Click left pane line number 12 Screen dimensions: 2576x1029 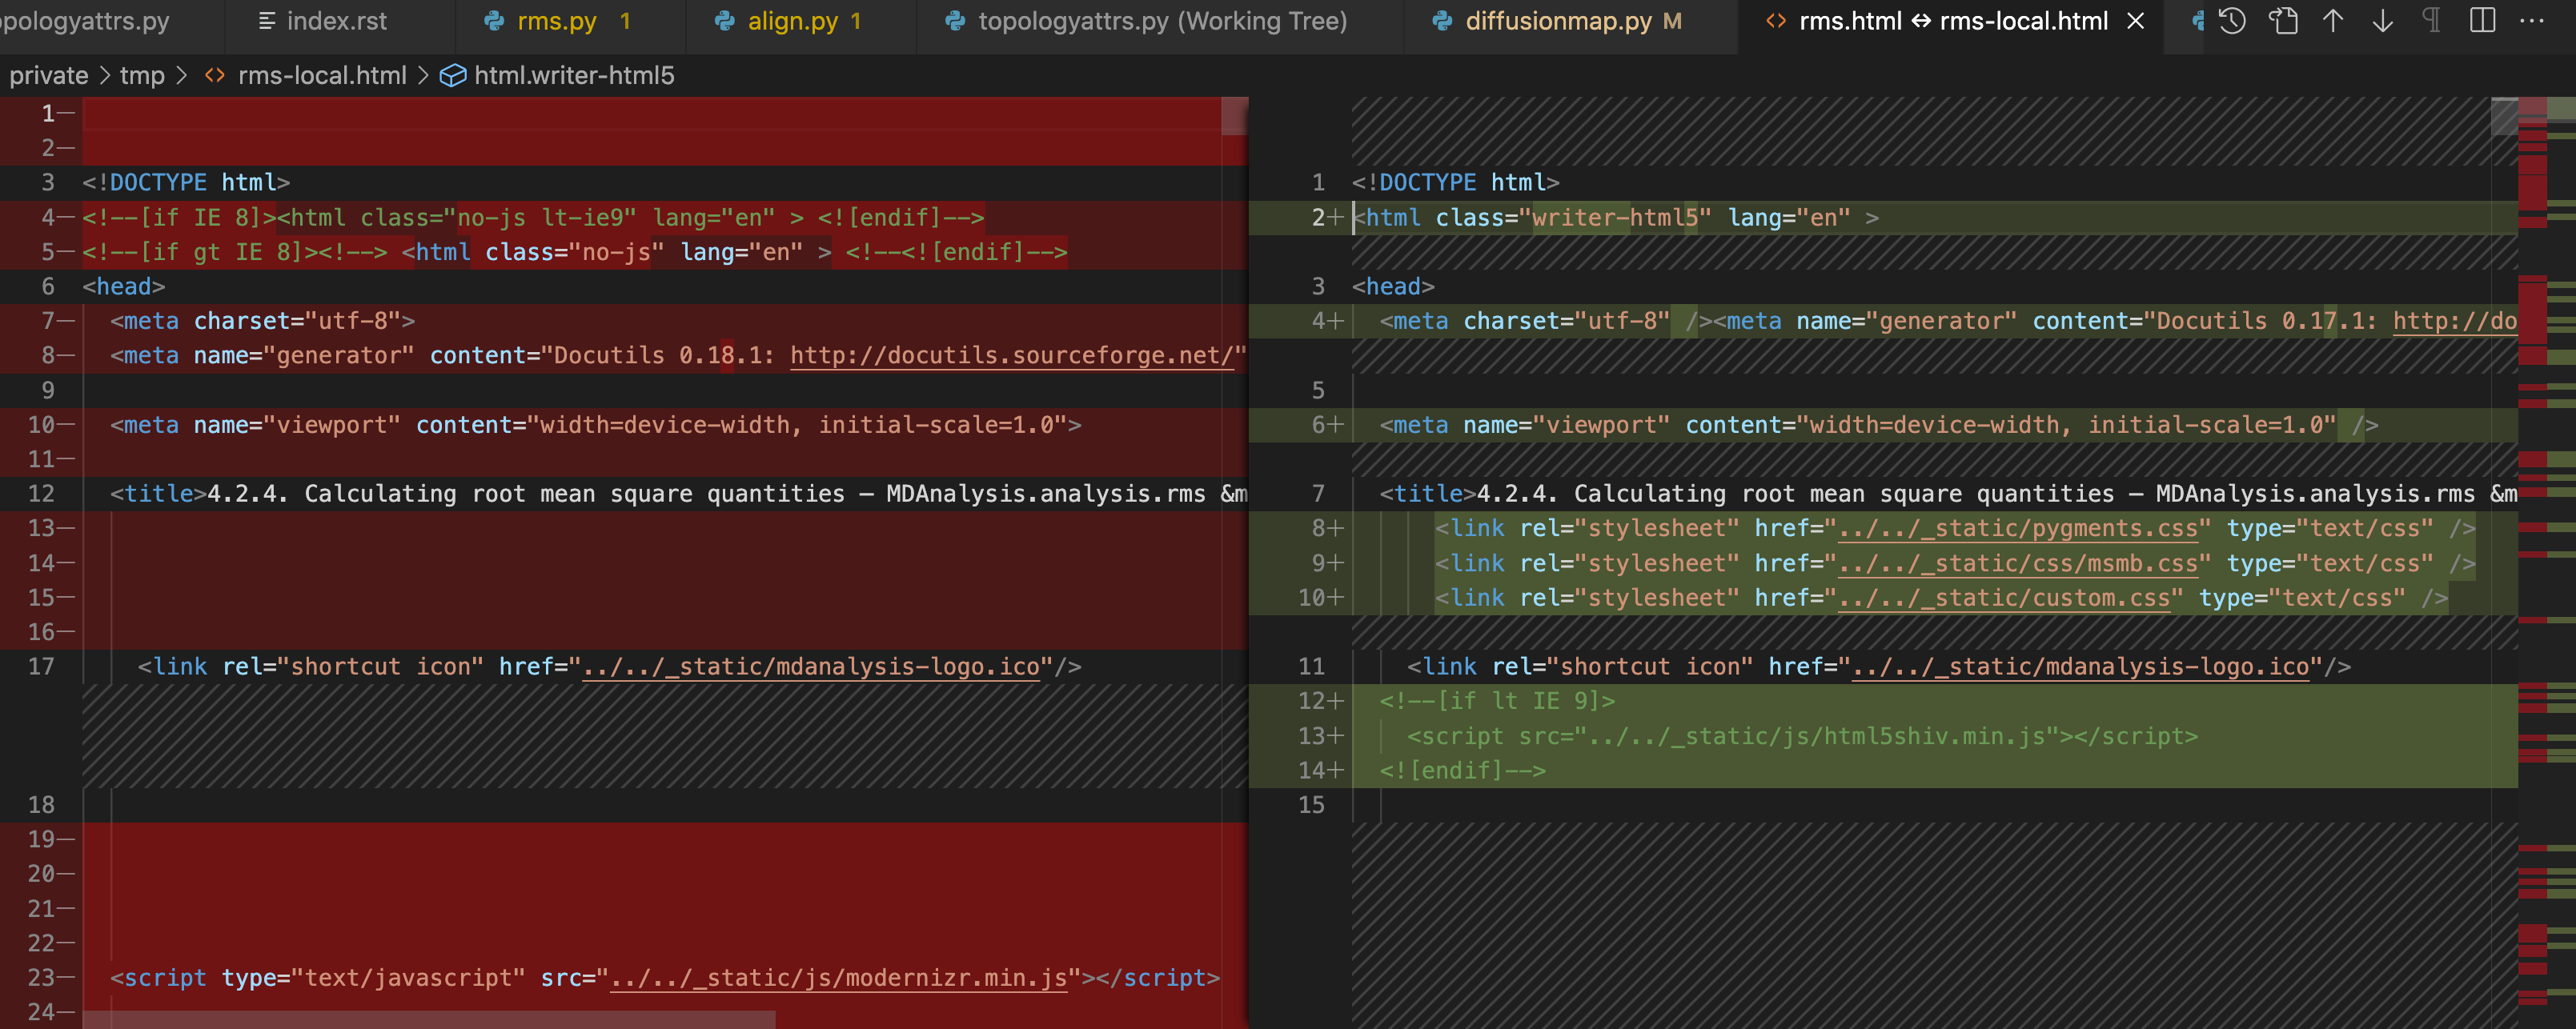(x=41, y=493)
